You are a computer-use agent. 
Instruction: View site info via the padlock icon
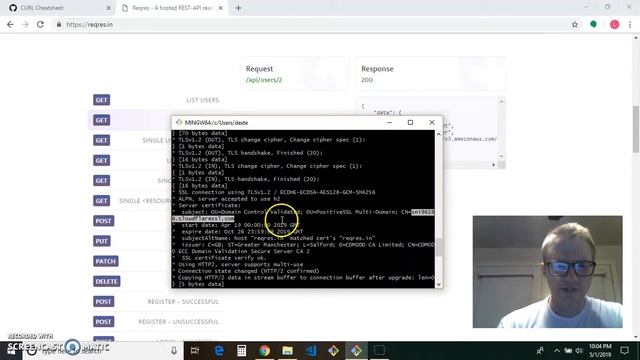(x=59, y=24)
